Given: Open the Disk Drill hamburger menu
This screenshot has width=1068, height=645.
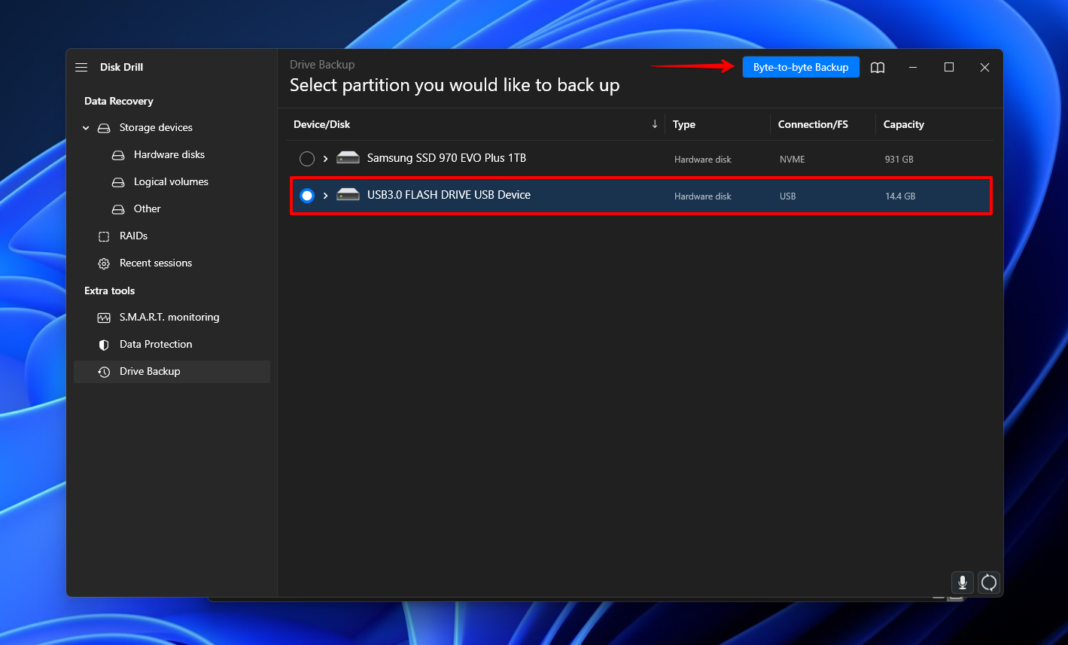Looking at the screenshot, I should (81, 67).
